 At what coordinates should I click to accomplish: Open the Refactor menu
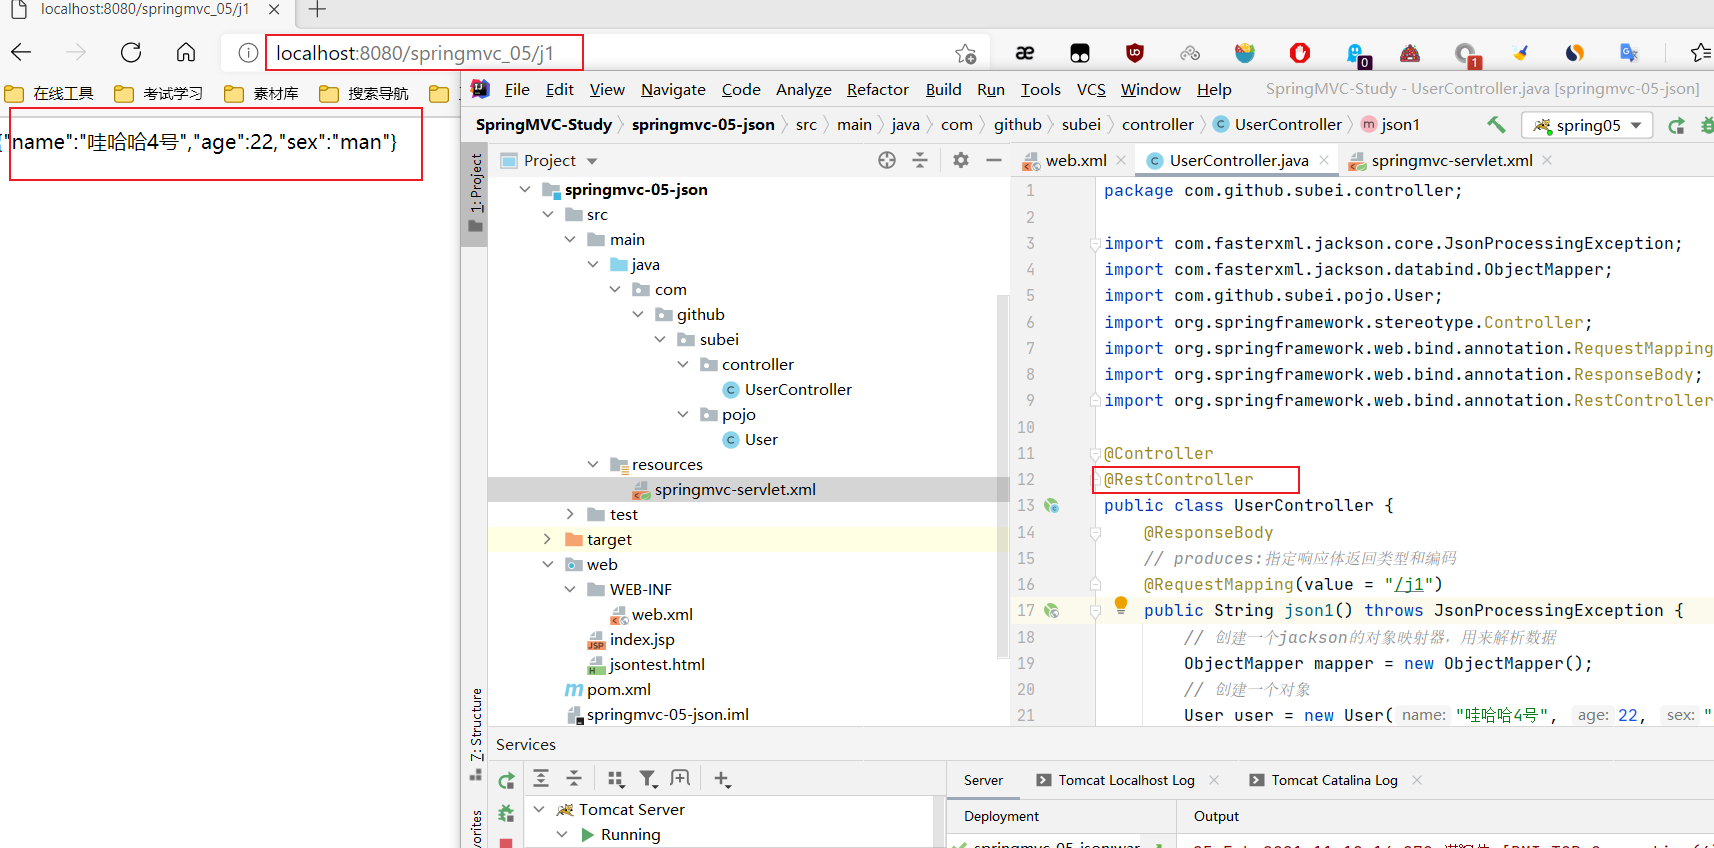coord(877,89)
